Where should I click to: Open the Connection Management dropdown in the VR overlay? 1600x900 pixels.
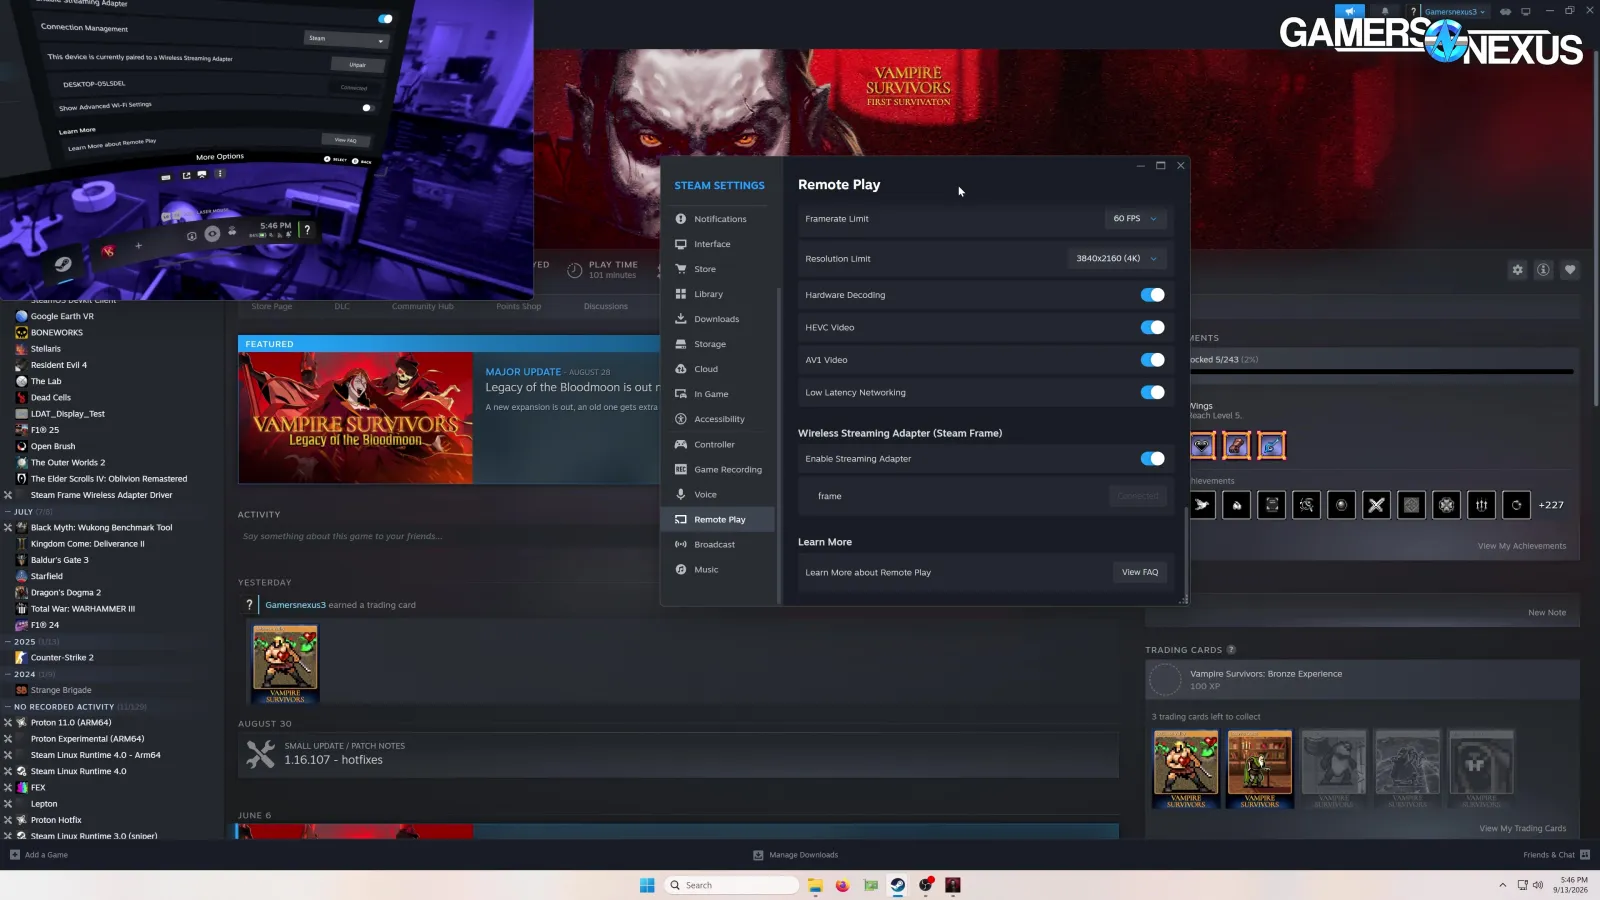[x=345, y=39]
